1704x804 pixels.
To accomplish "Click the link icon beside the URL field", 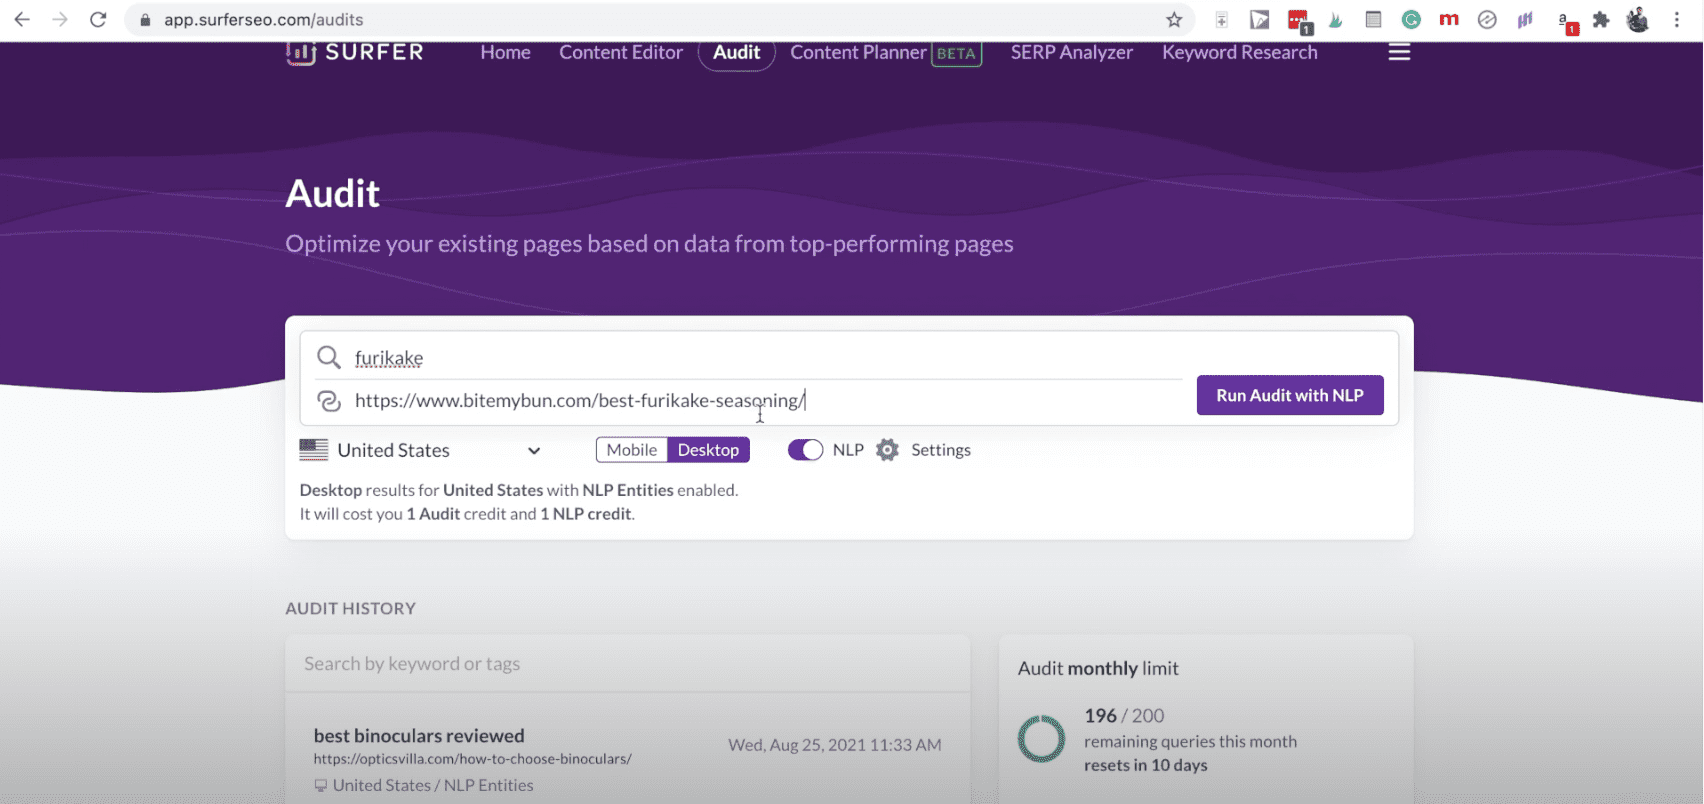I will click(x=328, y=401).
